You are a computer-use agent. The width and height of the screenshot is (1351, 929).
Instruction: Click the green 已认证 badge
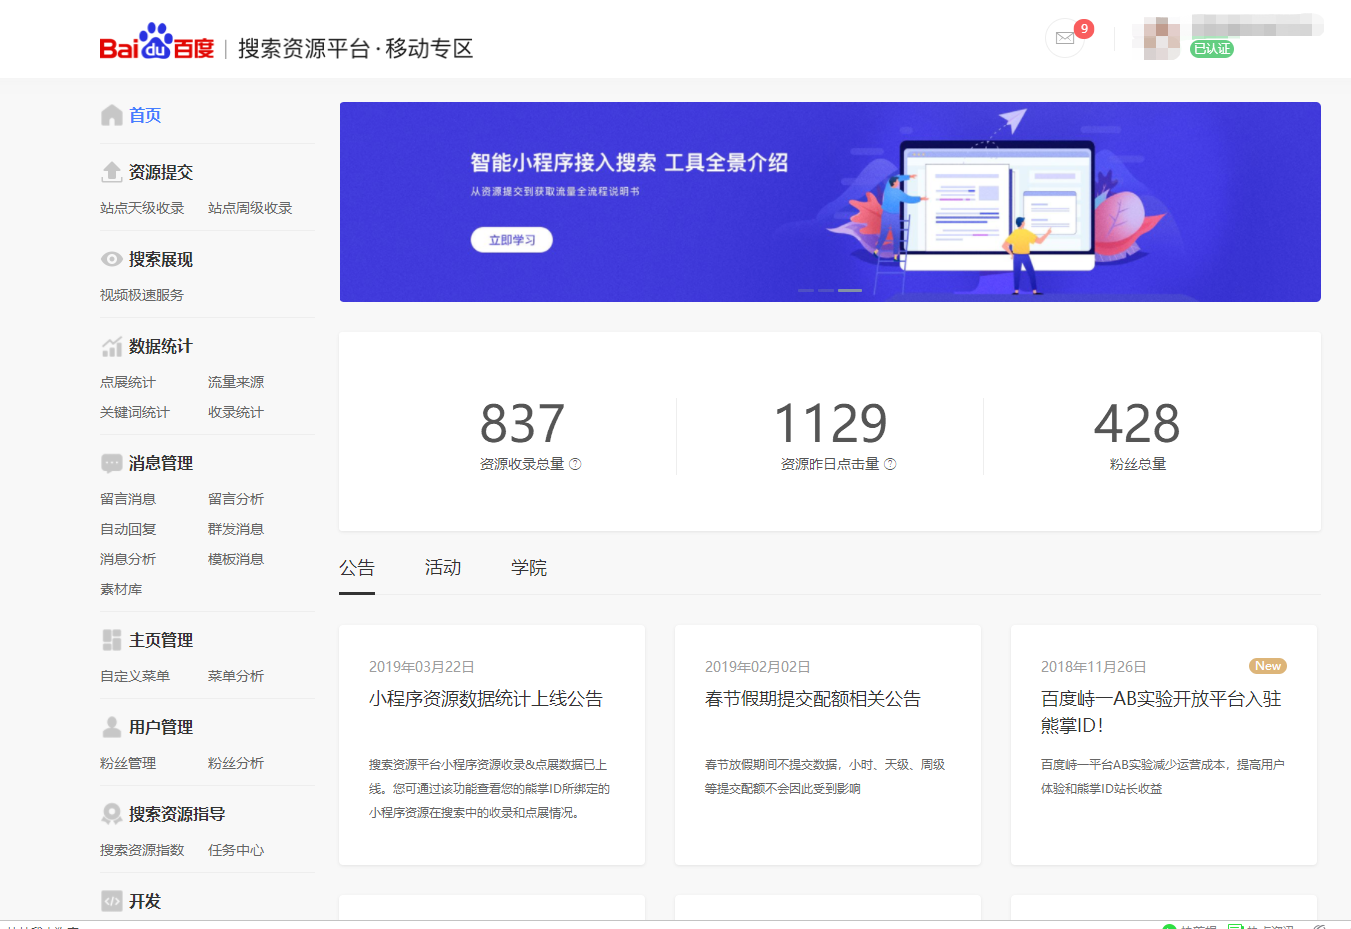(1212, 49)
